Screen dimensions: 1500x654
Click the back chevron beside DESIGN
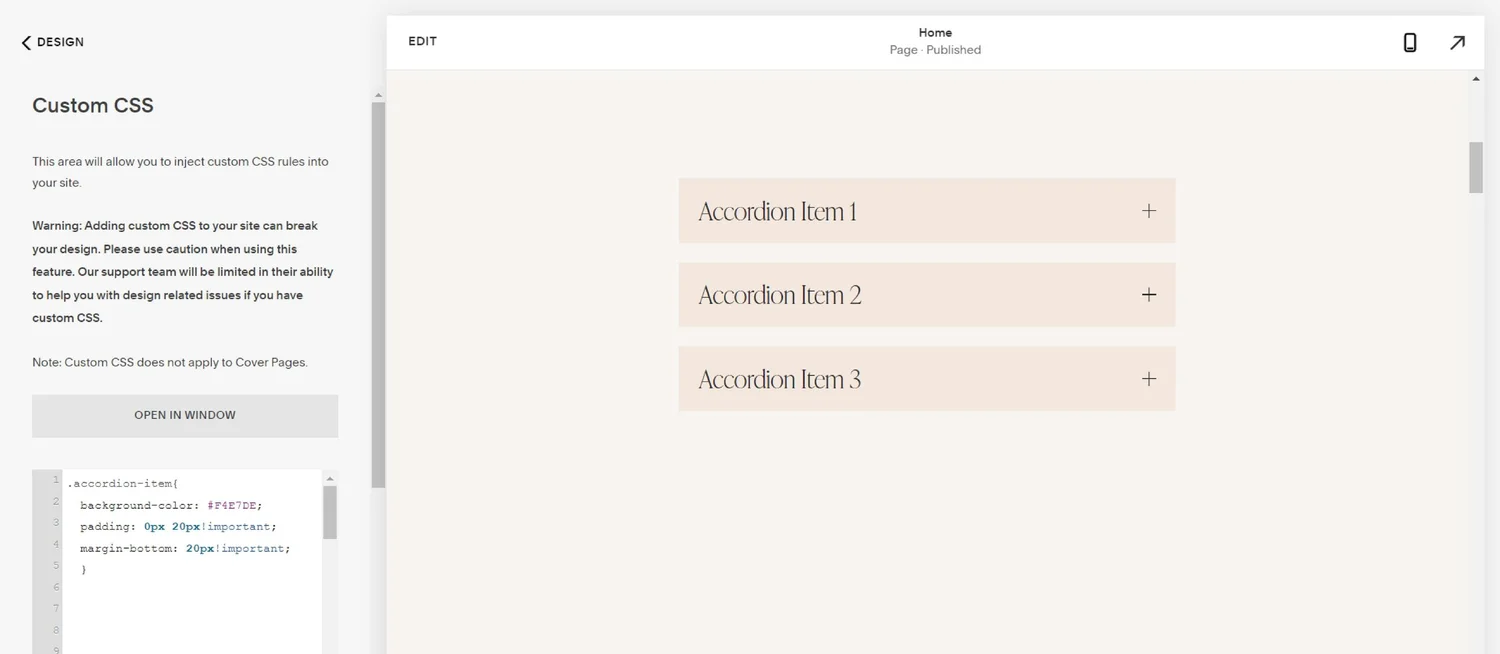pyautogui.click(x=24, y=42)
